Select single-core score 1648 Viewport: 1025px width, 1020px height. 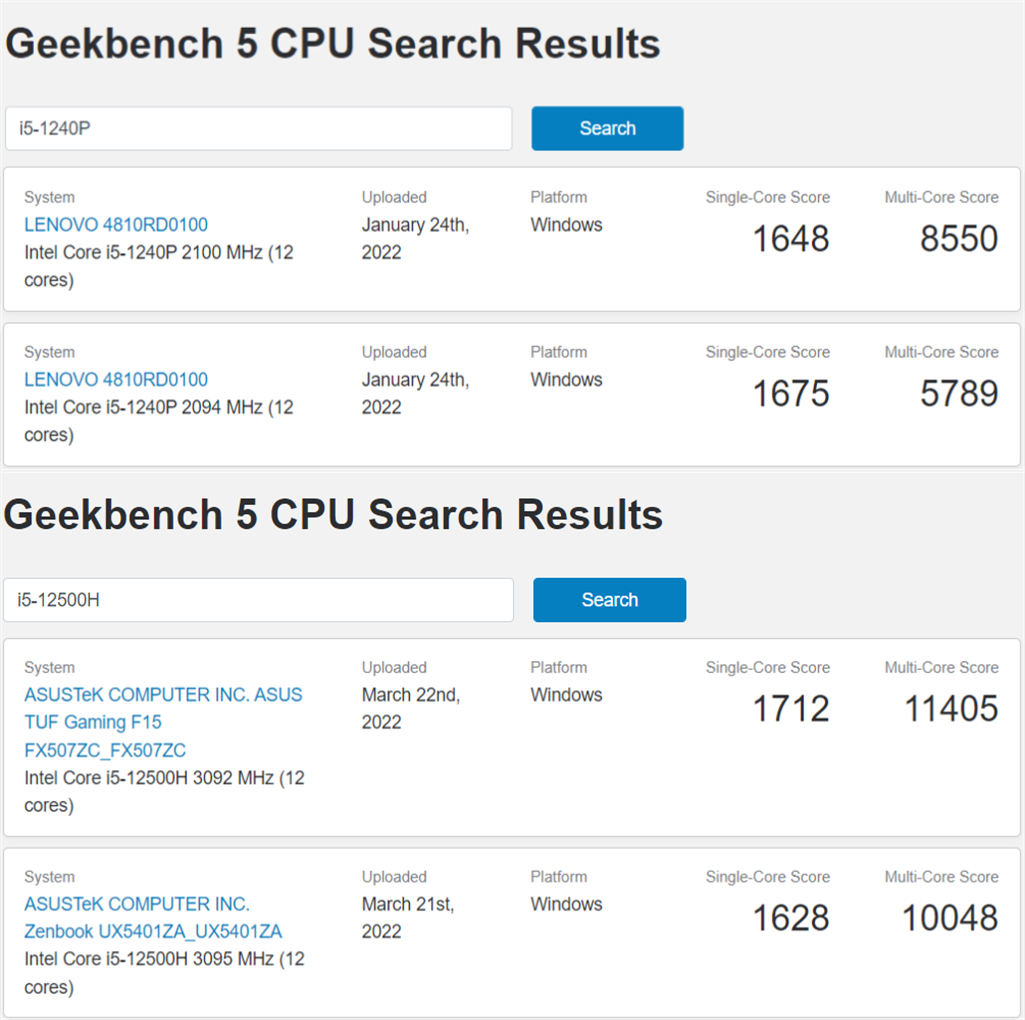[791, 239]
